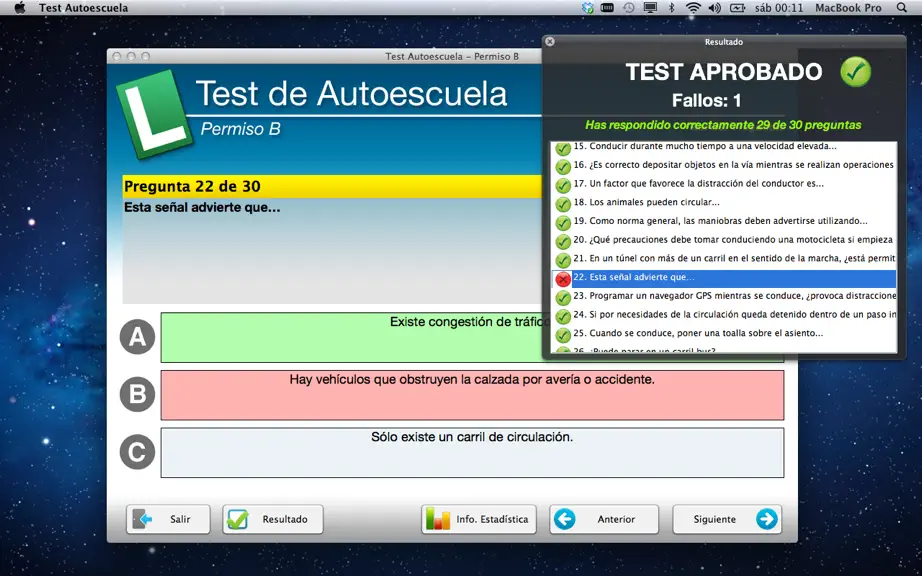
Task: Click answer 'Sólo existe un carril de circulación'
Action: click(x=472, y=453)
